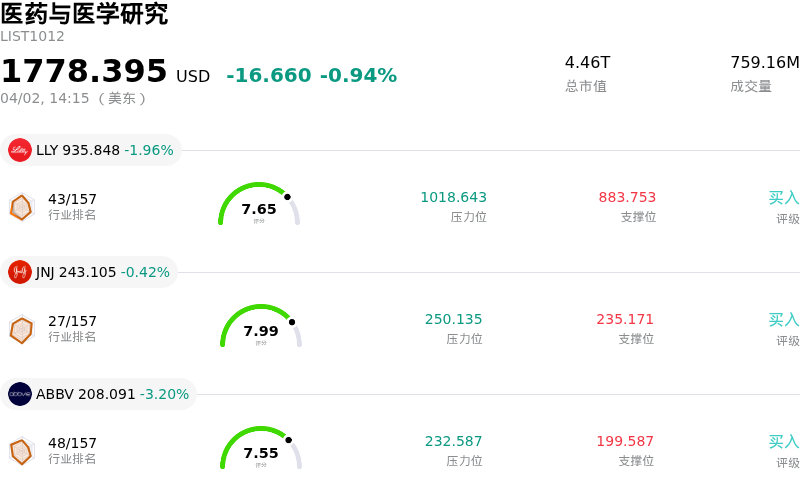Open ABBV industry rank hexagon icon

tap(21, 451)
